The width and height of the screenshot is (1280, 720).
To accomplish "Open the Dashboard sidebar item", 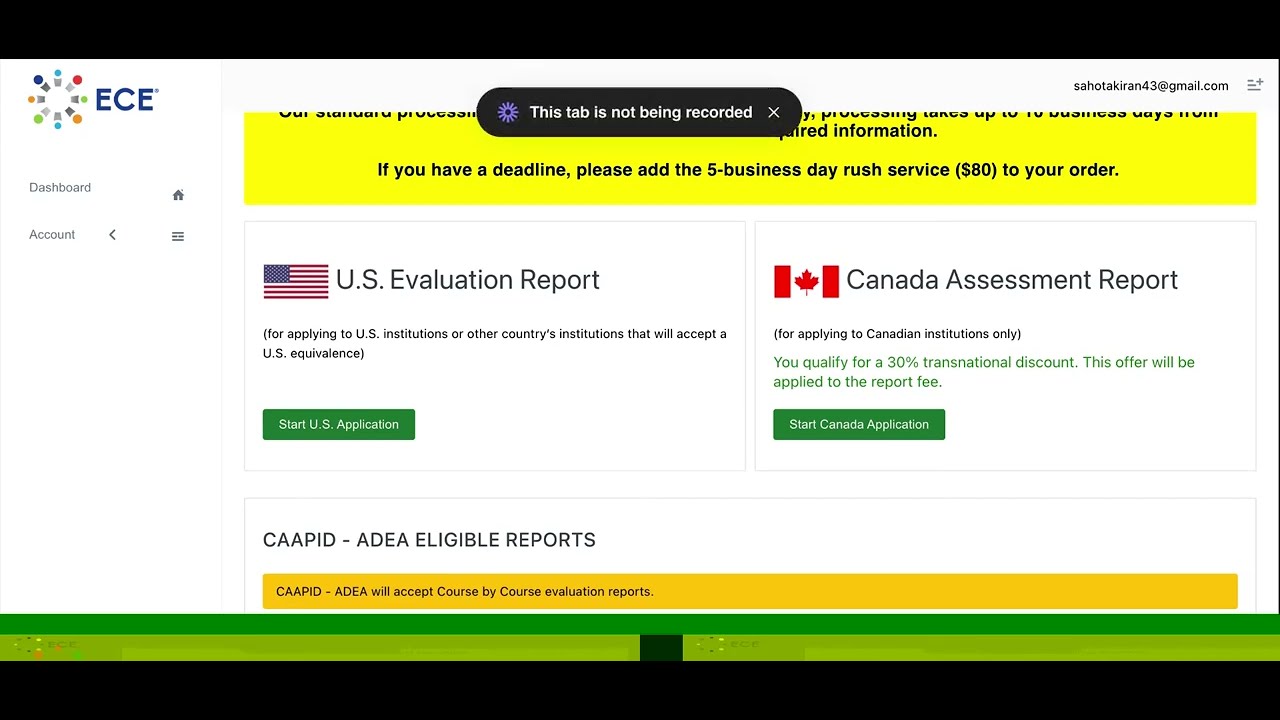I will point(60,188).
